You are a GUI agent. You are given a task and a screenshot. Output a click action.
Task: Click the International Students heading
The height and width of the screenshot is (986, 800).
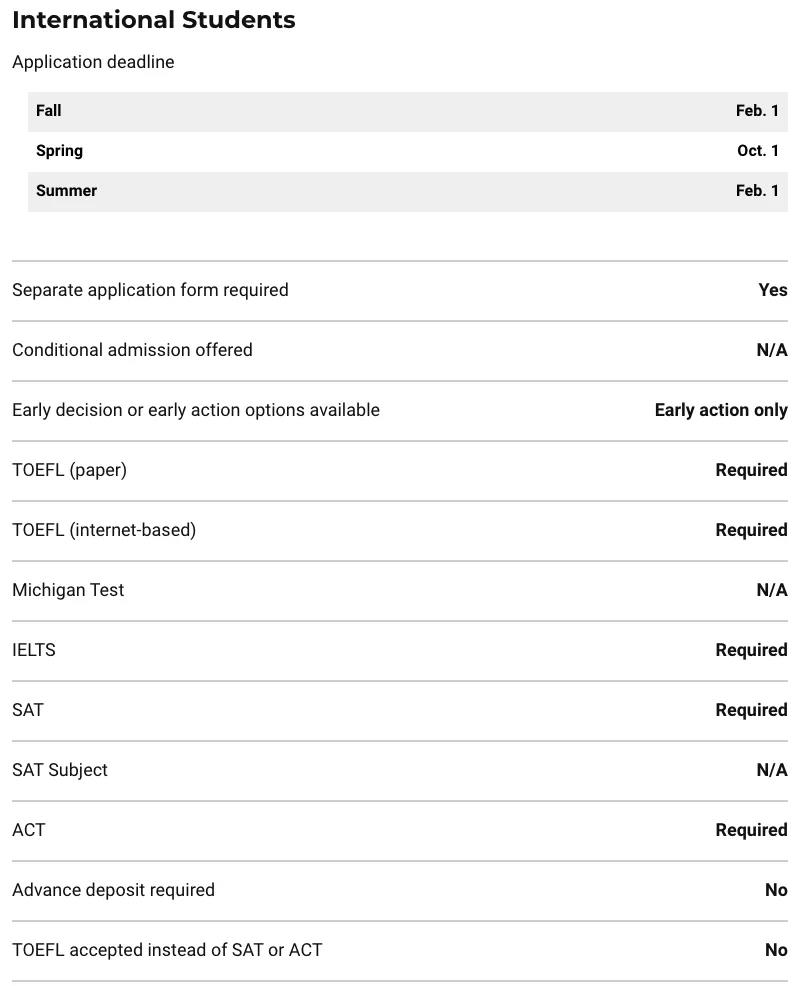154,20
